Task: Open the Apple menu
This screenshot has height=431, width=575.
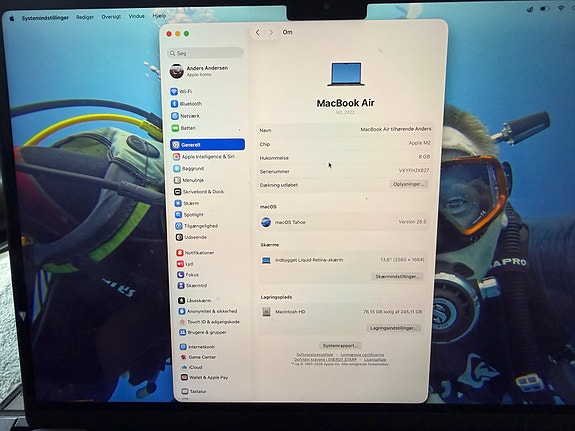Action: pos(12,18)
